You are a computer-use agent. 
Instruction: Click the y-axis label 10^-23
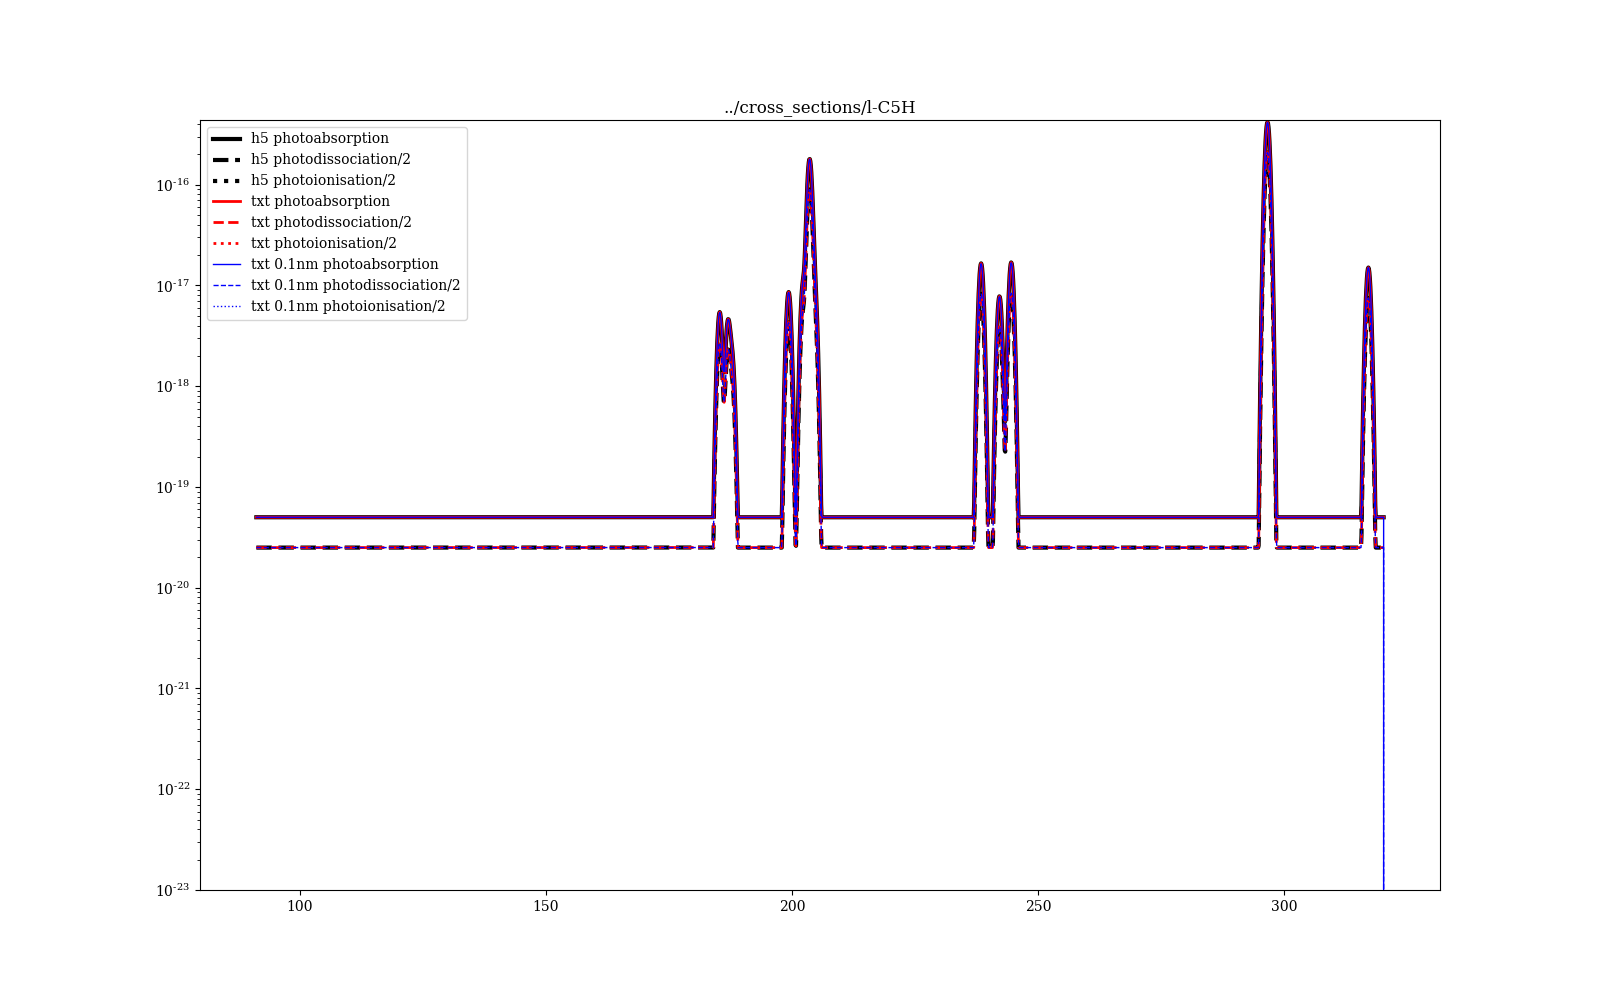pyautogui.click(x=173, y=889)
